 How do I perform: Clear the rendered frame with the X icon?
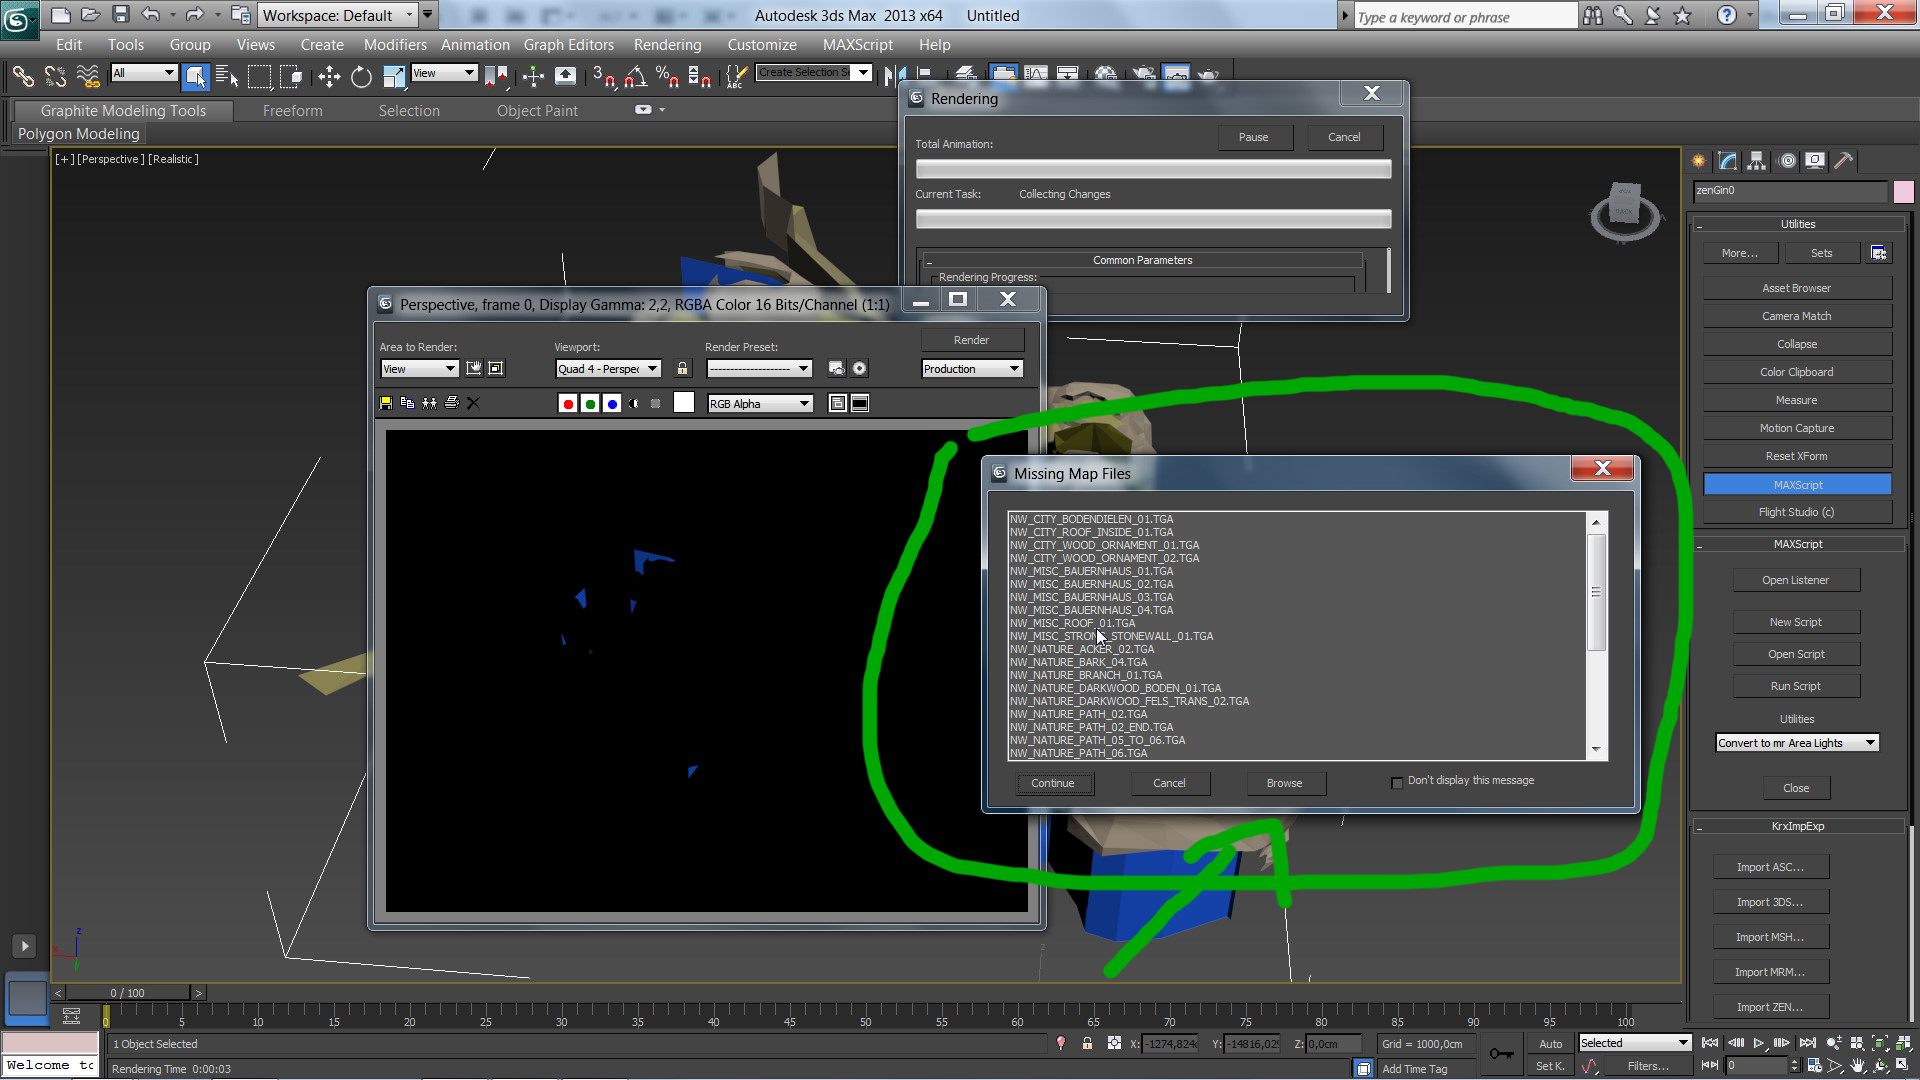tap(473, 403)
